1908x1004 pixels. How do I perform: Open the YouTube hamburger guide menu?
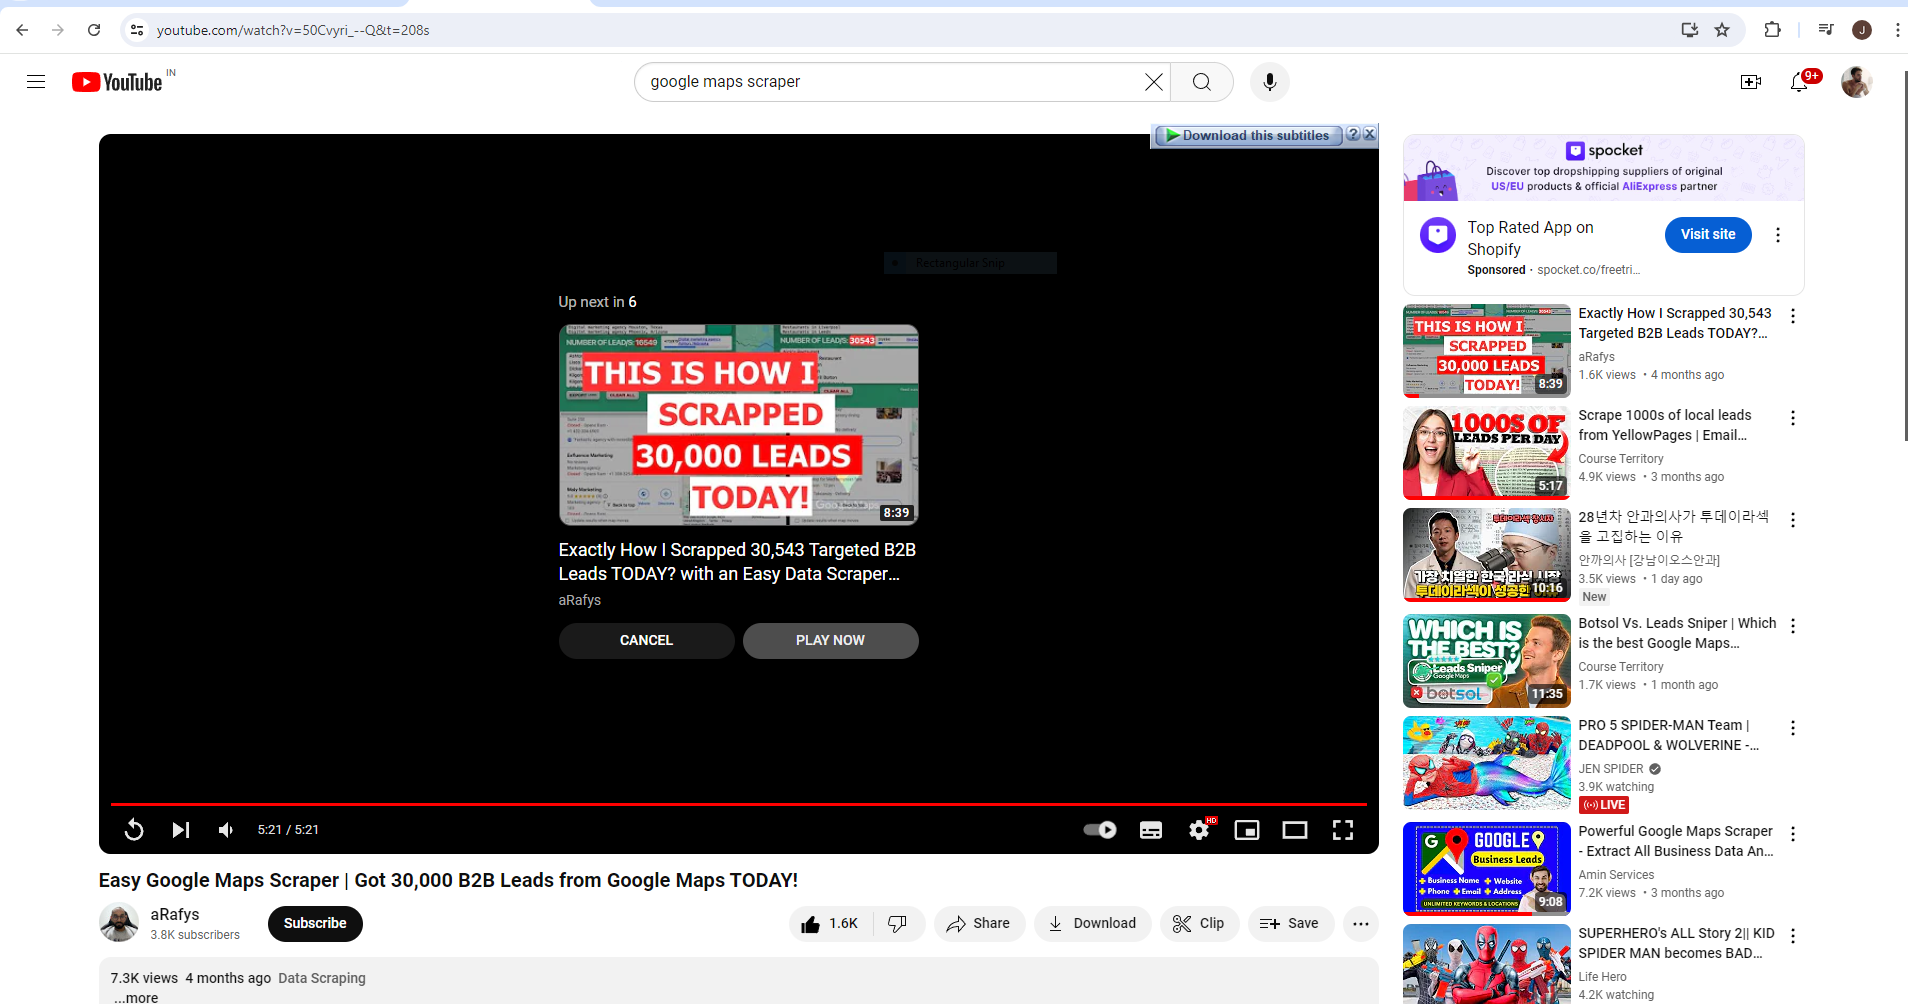pos(36,82)
